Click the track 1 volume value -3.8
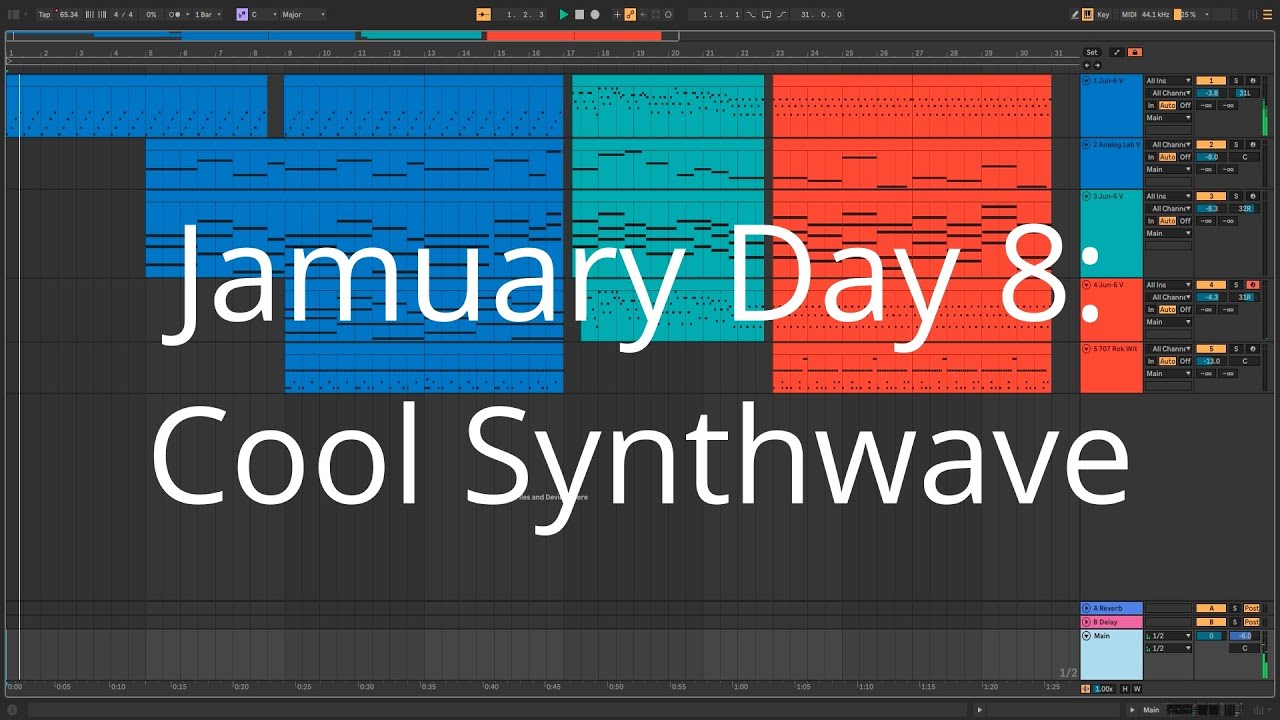1280x720 pixels. pyautogui.click(x=1211, y=93)
